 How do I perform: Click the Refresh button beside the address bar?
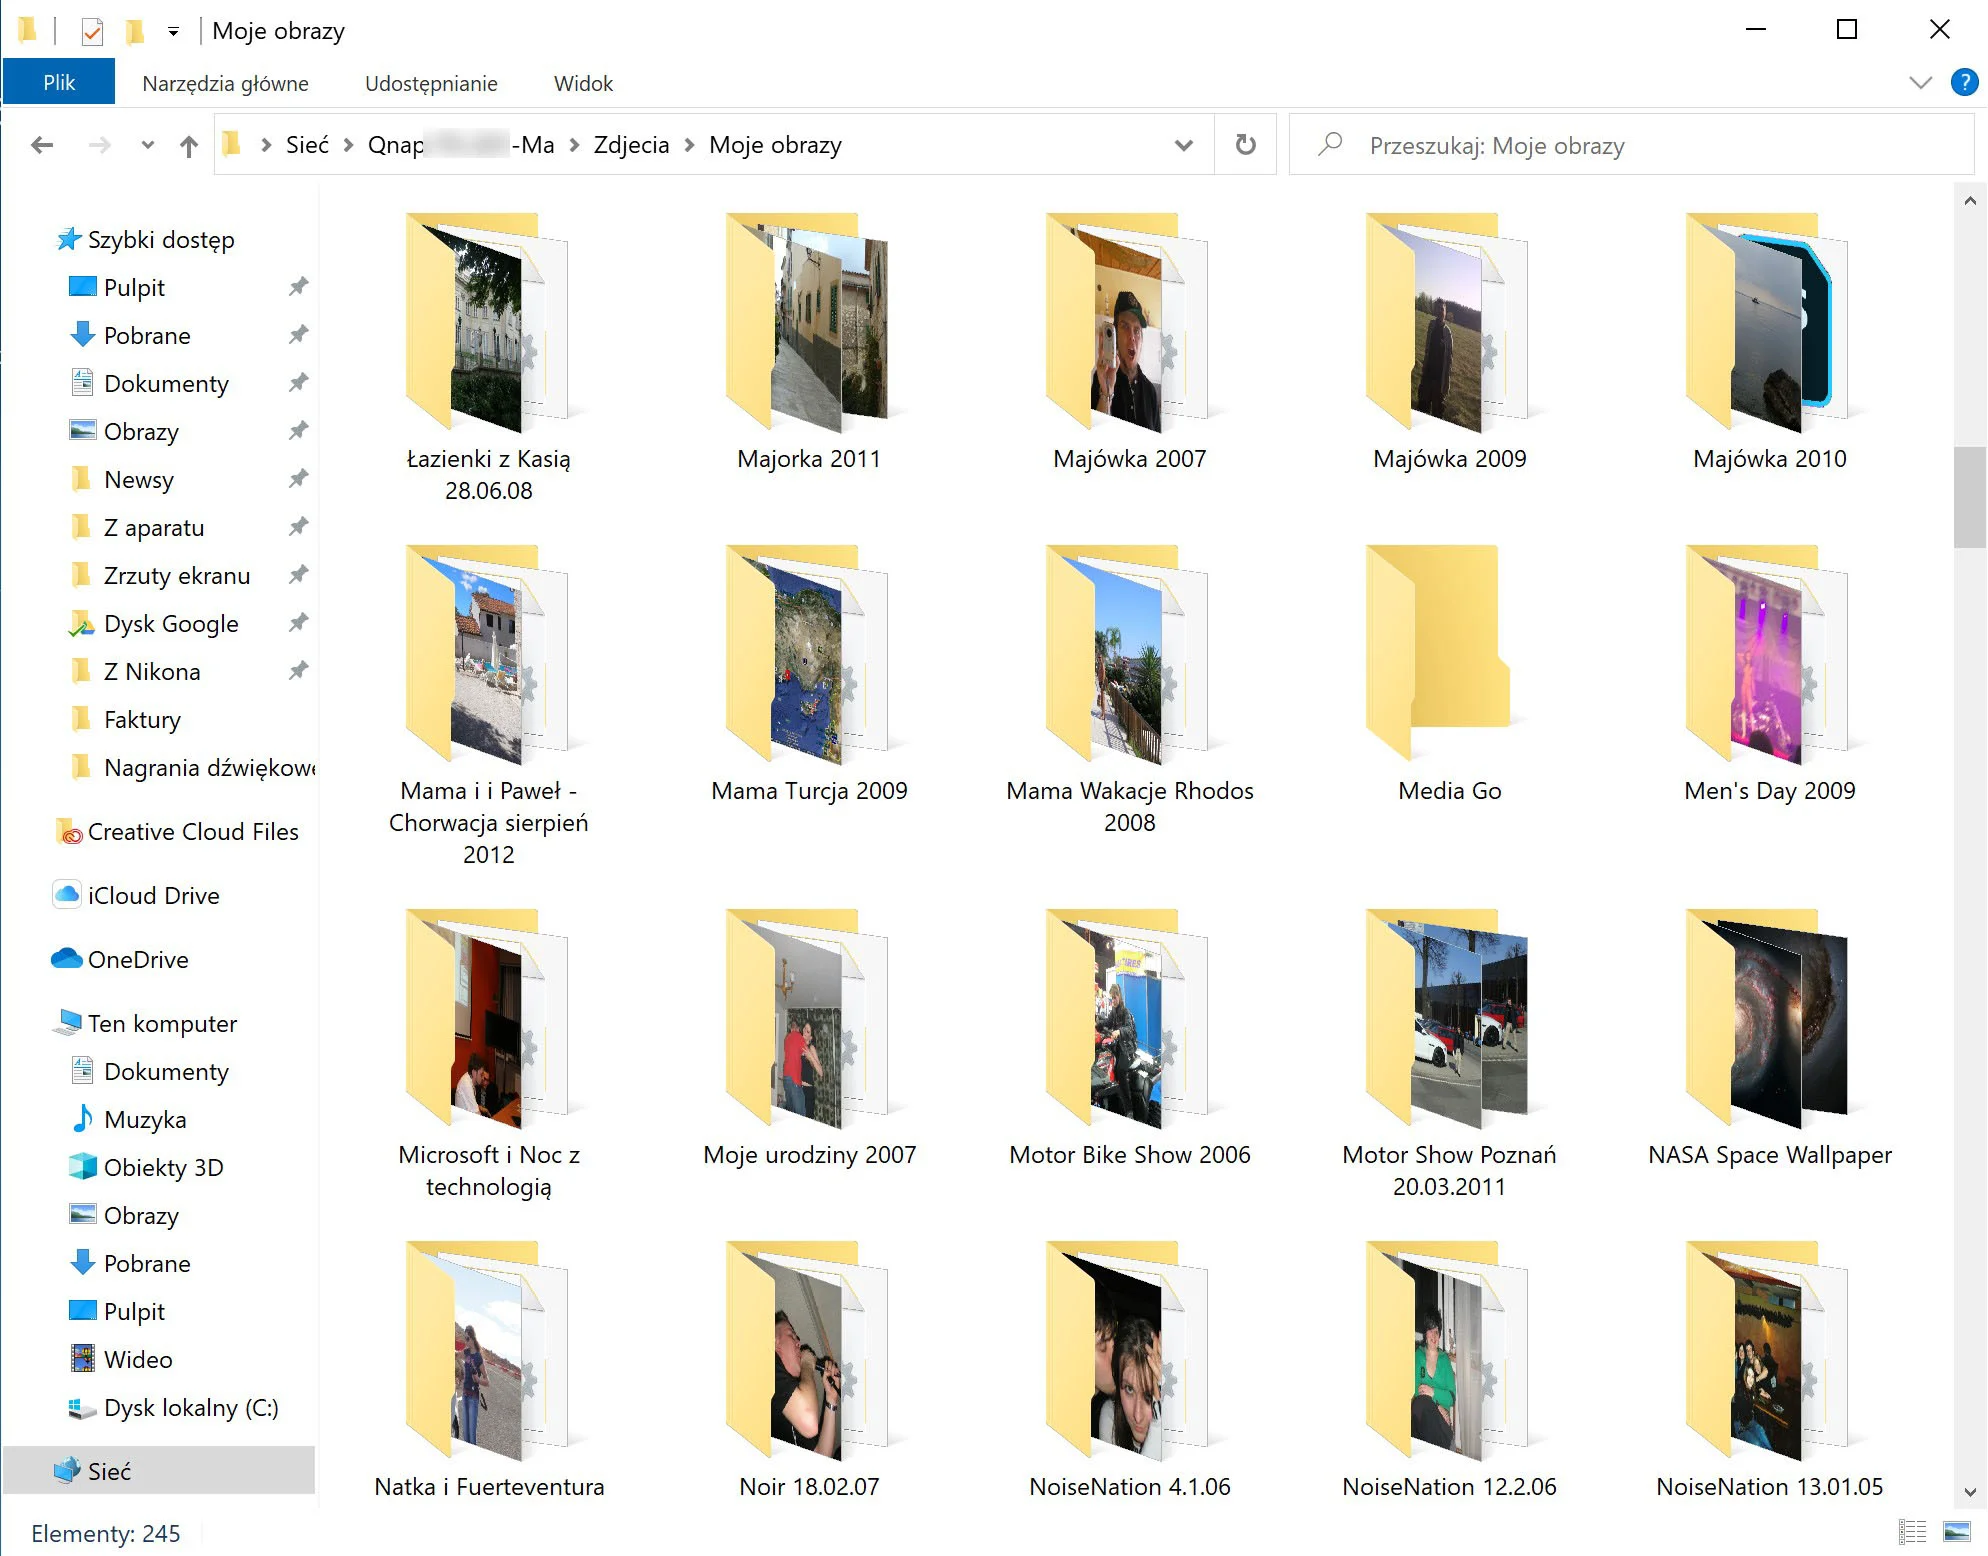1245,145
